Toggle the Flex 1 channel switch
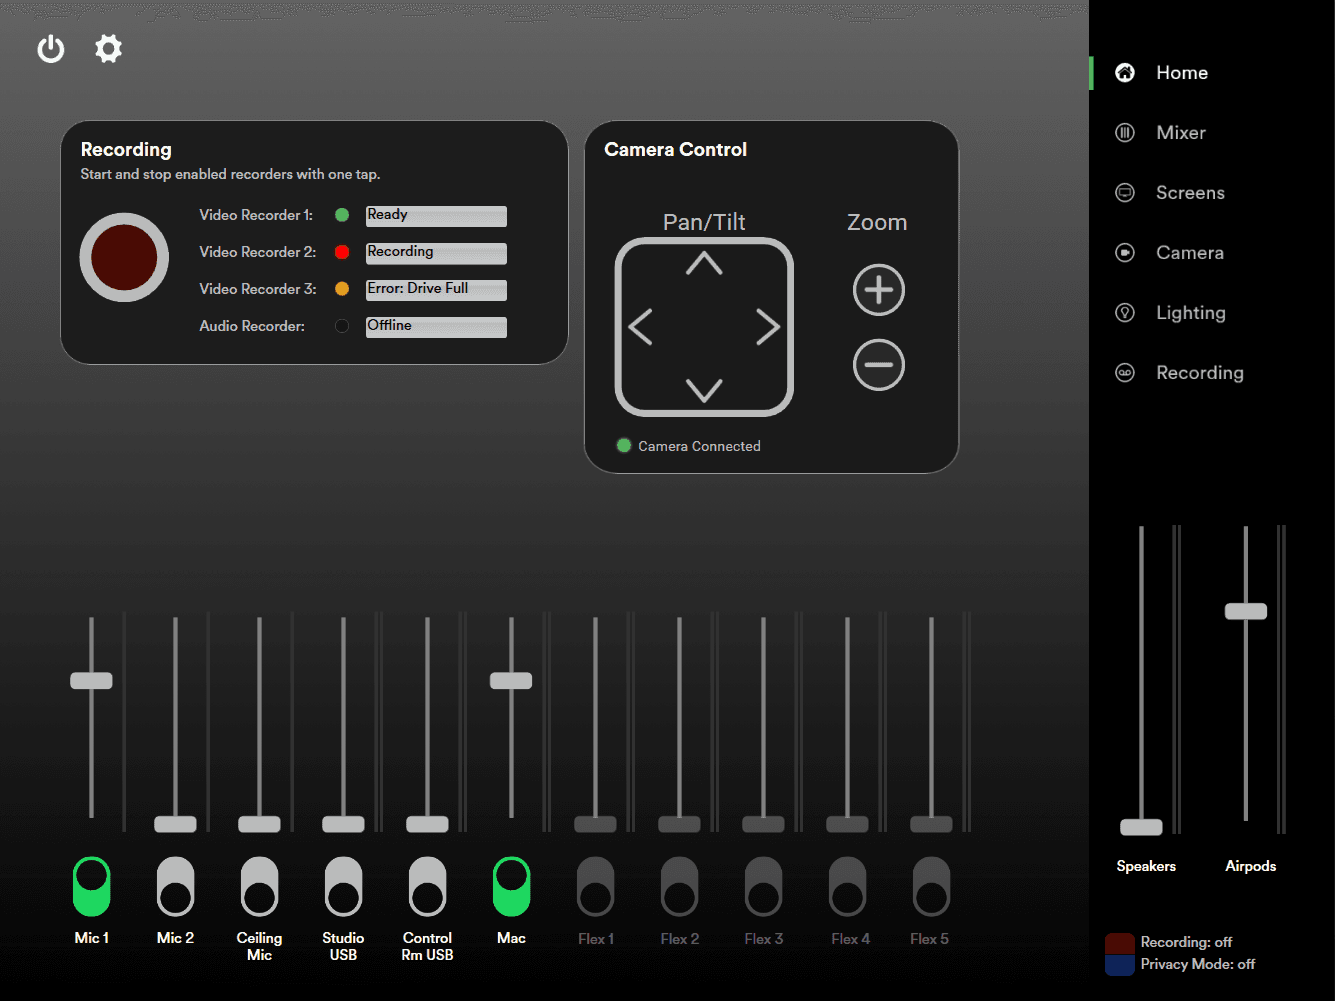The image size is (1335, 1001). pyautogui.click(x=596, y=886)
